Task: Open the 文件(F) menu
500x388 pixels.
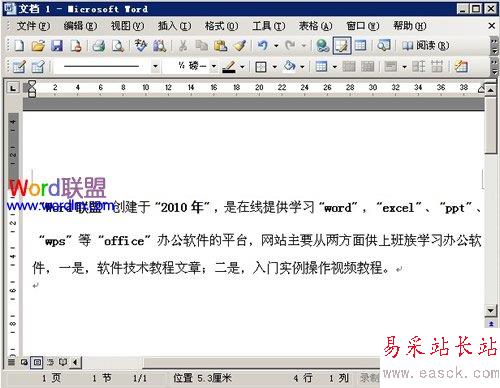Action: [33, 26]
